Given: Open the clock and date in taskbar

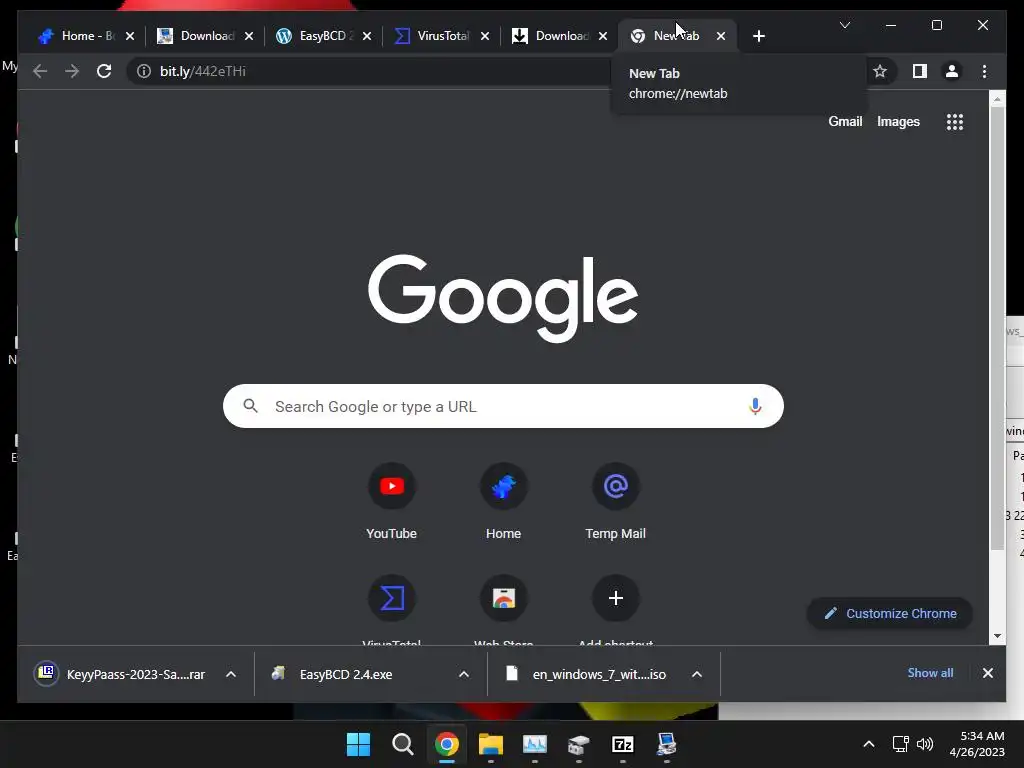Looking at the screenshot, I should [977, 744].
